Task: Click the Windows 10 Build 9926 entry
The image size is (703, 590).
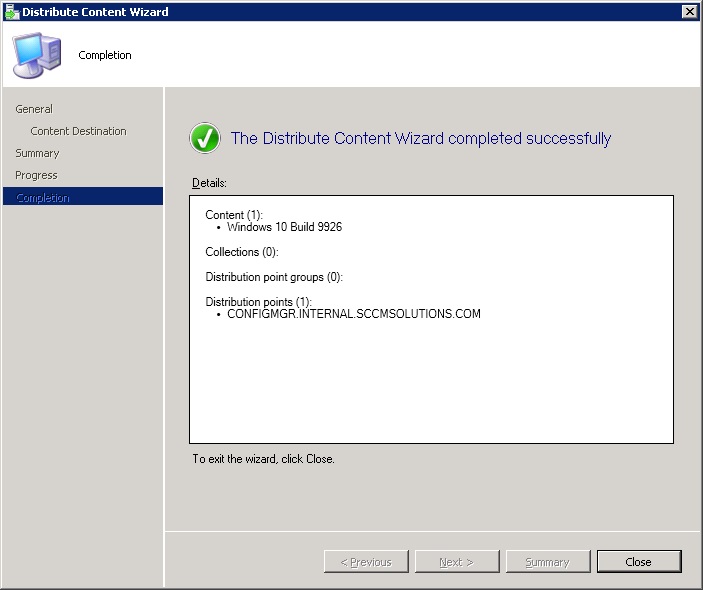Action: point(284,227)
